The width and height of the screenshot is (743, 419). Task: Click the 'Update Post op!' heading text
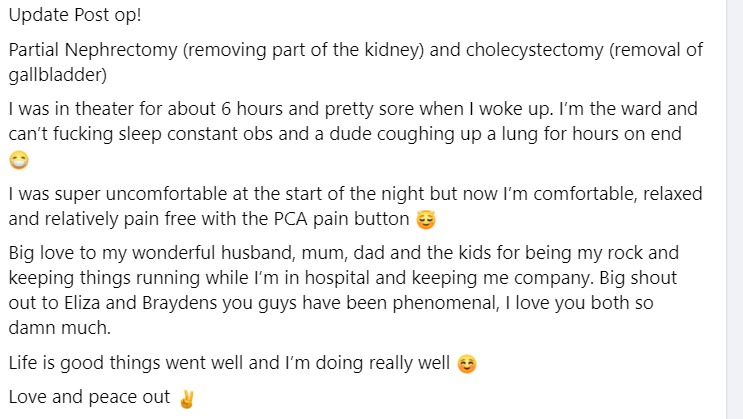click(x=75, y=15)
